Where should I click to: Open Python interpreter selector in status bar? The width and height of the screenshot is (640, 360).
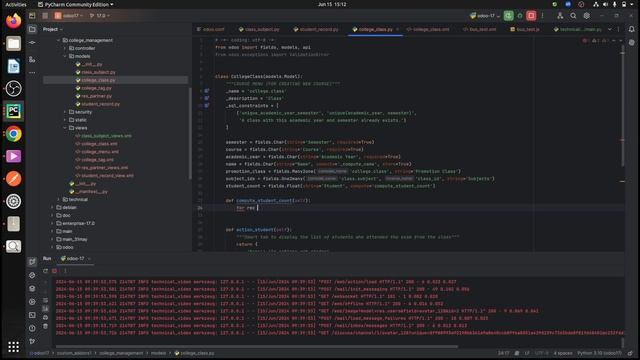click(599, 353)
